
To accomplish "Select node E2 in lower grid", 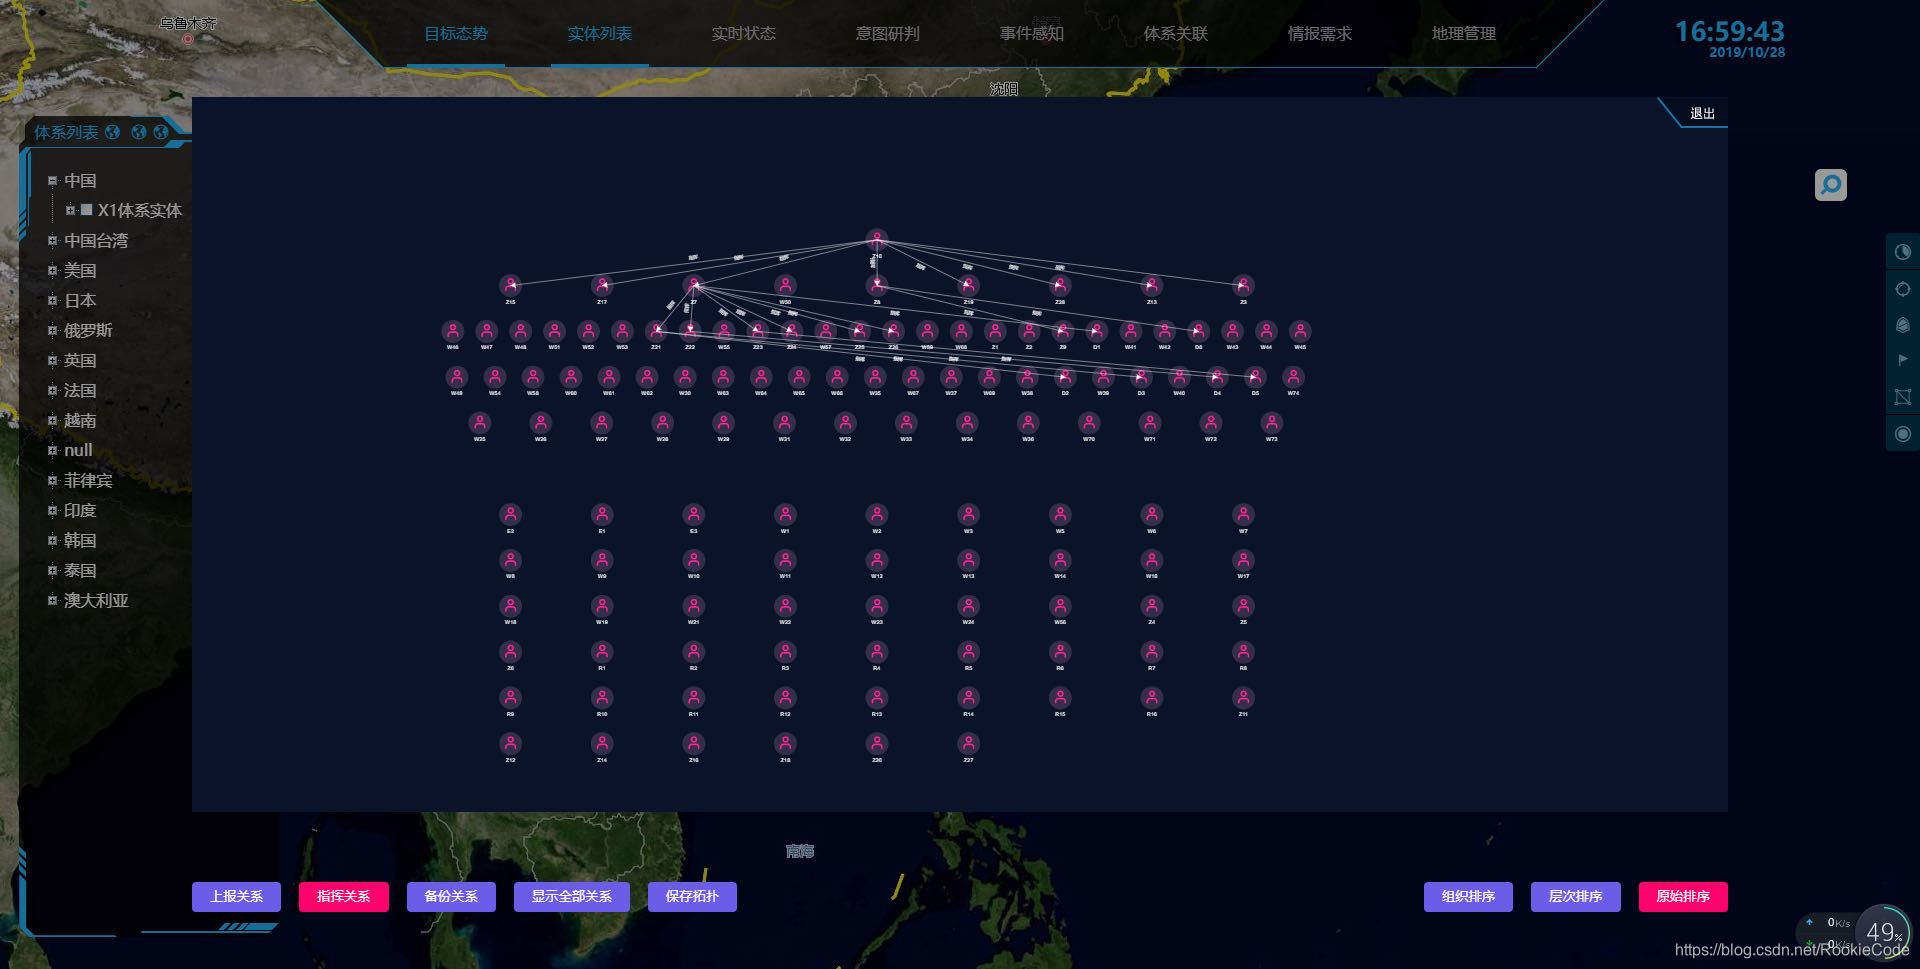I will (x=510, y=515).
